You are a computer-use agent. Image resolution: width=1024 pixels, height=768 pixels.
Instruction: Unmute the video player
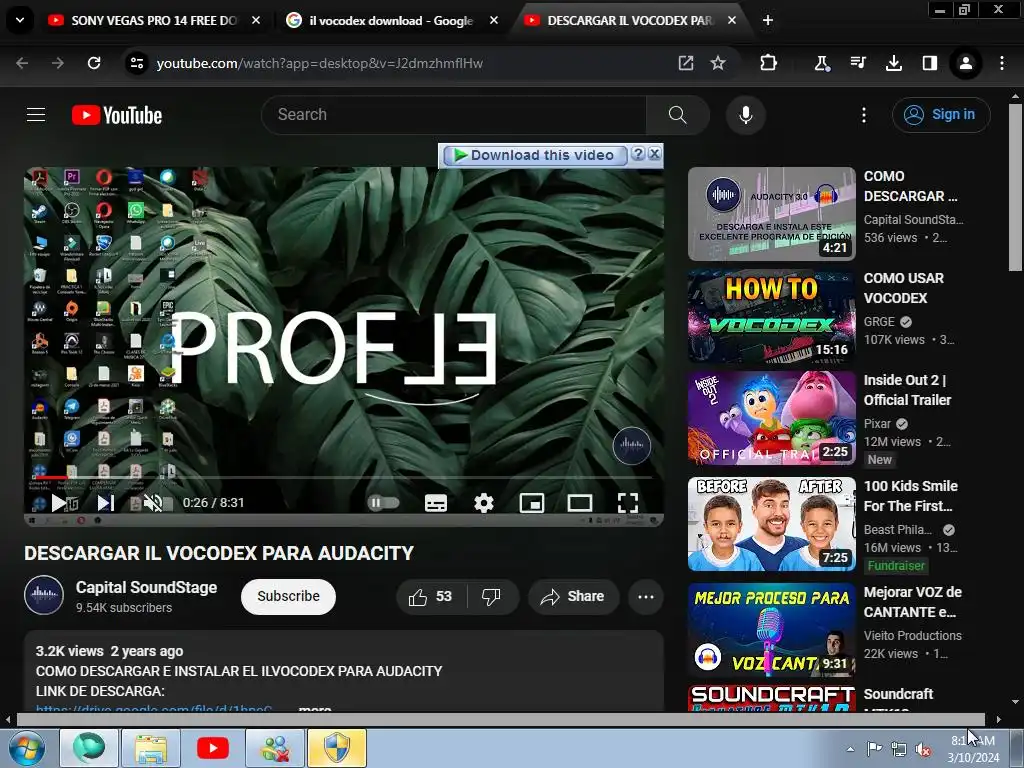[x=153, y=502]
